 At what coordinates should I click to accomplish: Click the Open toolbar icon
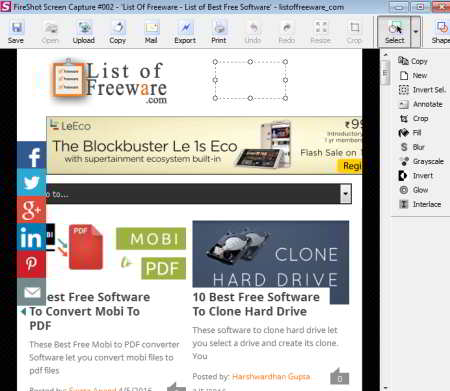coord(50,32)
